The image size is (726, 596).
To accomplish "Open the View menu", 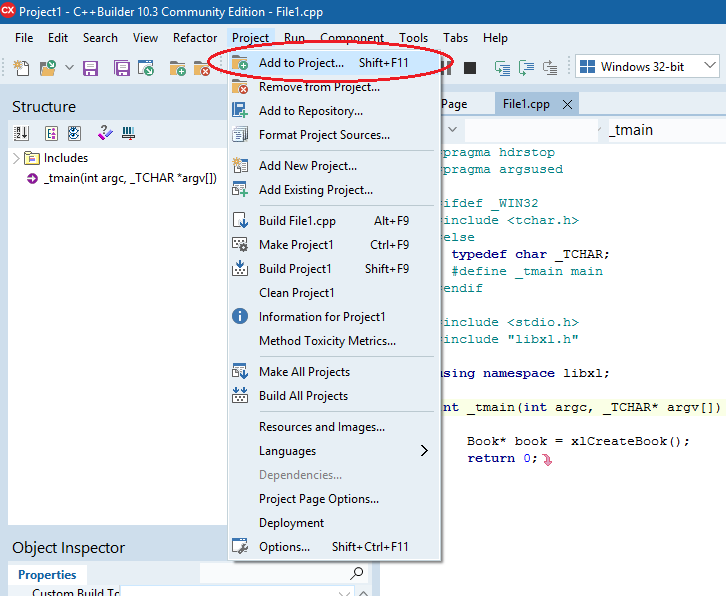I will pos(145,38).
